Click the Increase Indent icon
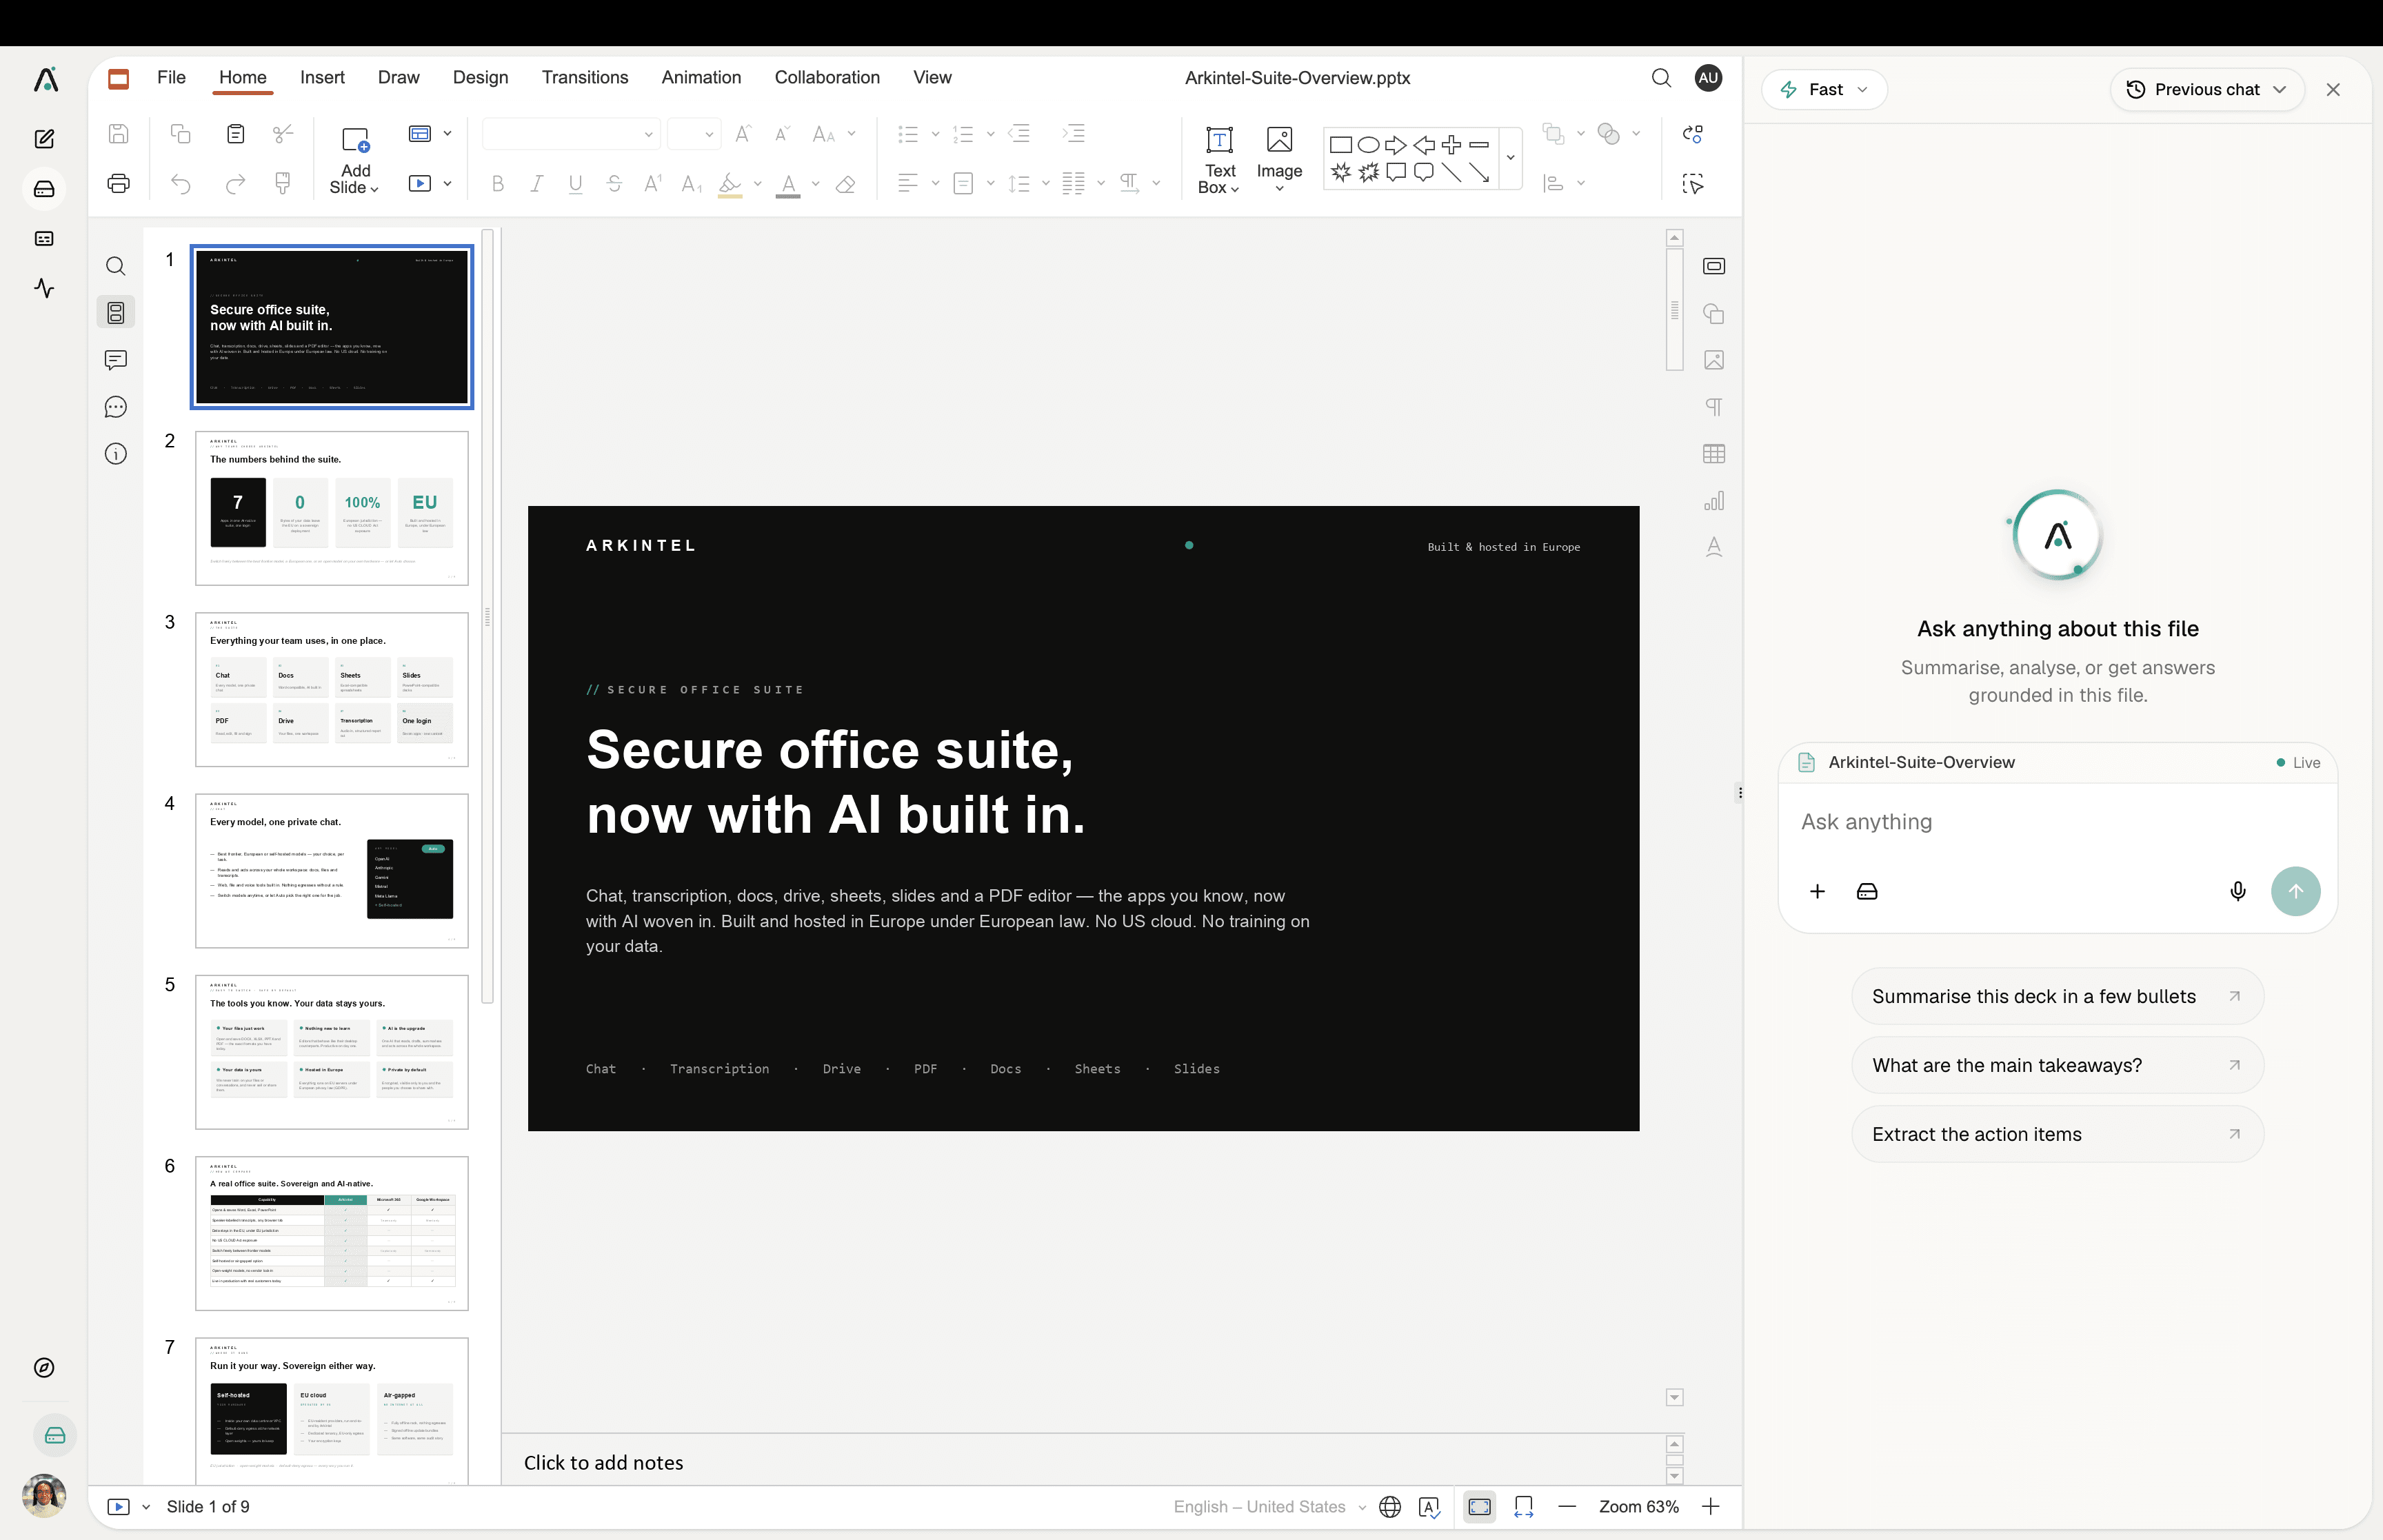The height and width of the screenshot is (1540, 2383). pyautogui.click(x=1074, y=134)
